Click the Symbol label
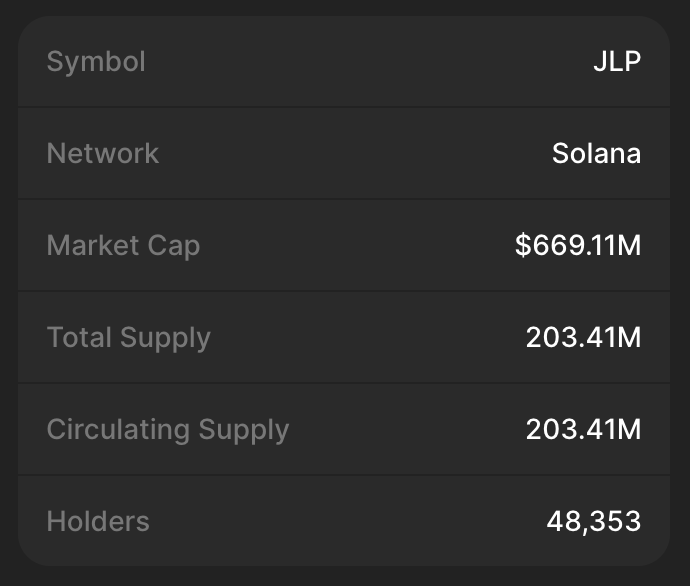Viewport: 690px width, 586px height. (96, 62)
